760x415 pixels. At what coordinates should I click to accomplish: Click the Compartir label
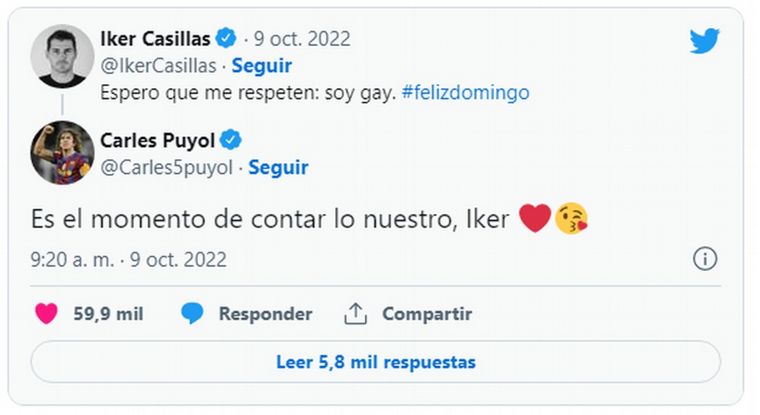pos(427,314)
